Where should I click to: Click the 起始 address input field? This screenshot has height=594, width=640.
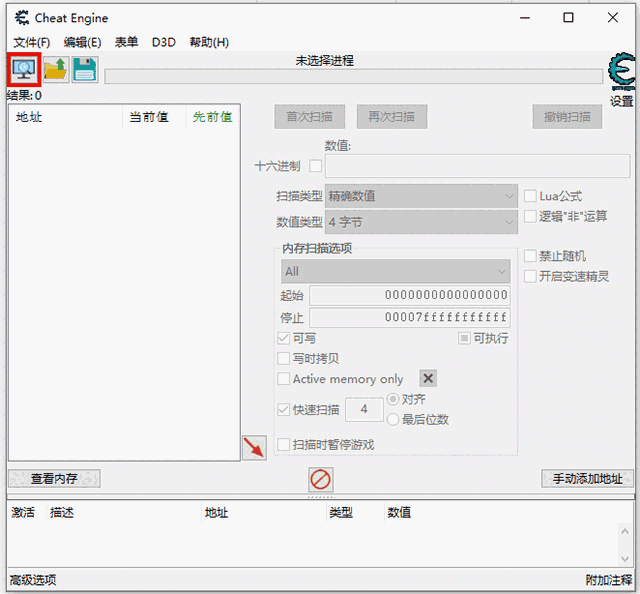click(410, 295)
